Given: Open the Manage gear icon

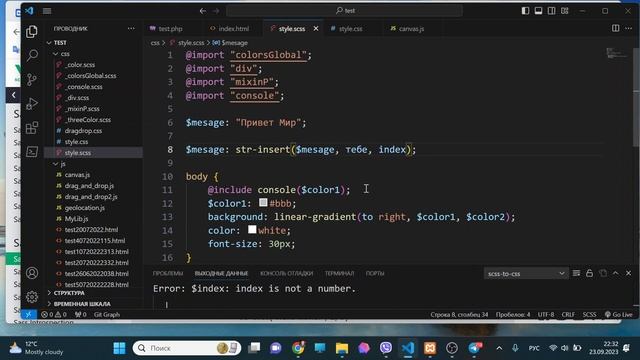Looking at the screenshot, I should pyautogui.click(x=32, y=297).
